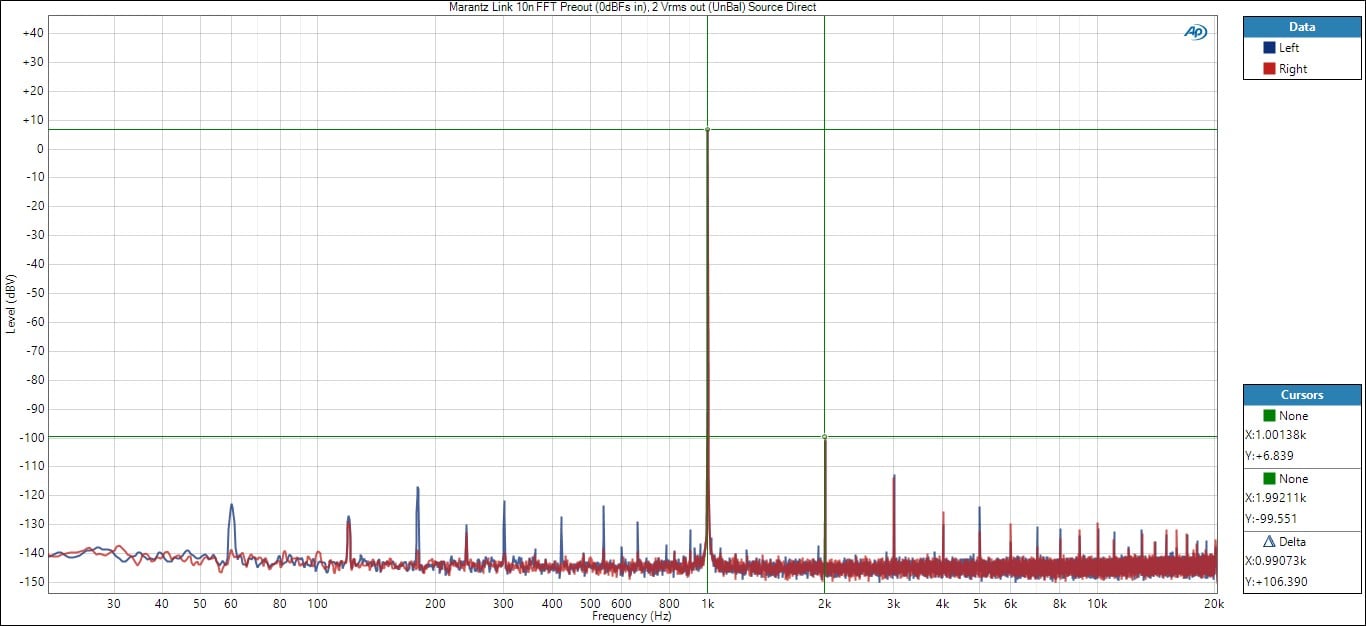
Task: Click the 3k harmonic peak on the graph
Action: click(x=893, y=478)
